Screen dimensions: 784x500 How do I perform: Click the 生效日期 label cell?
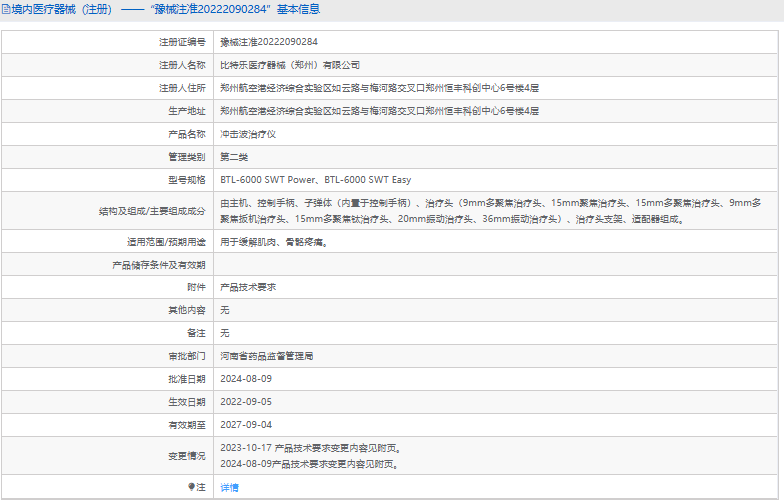click(x=108, y=402)
